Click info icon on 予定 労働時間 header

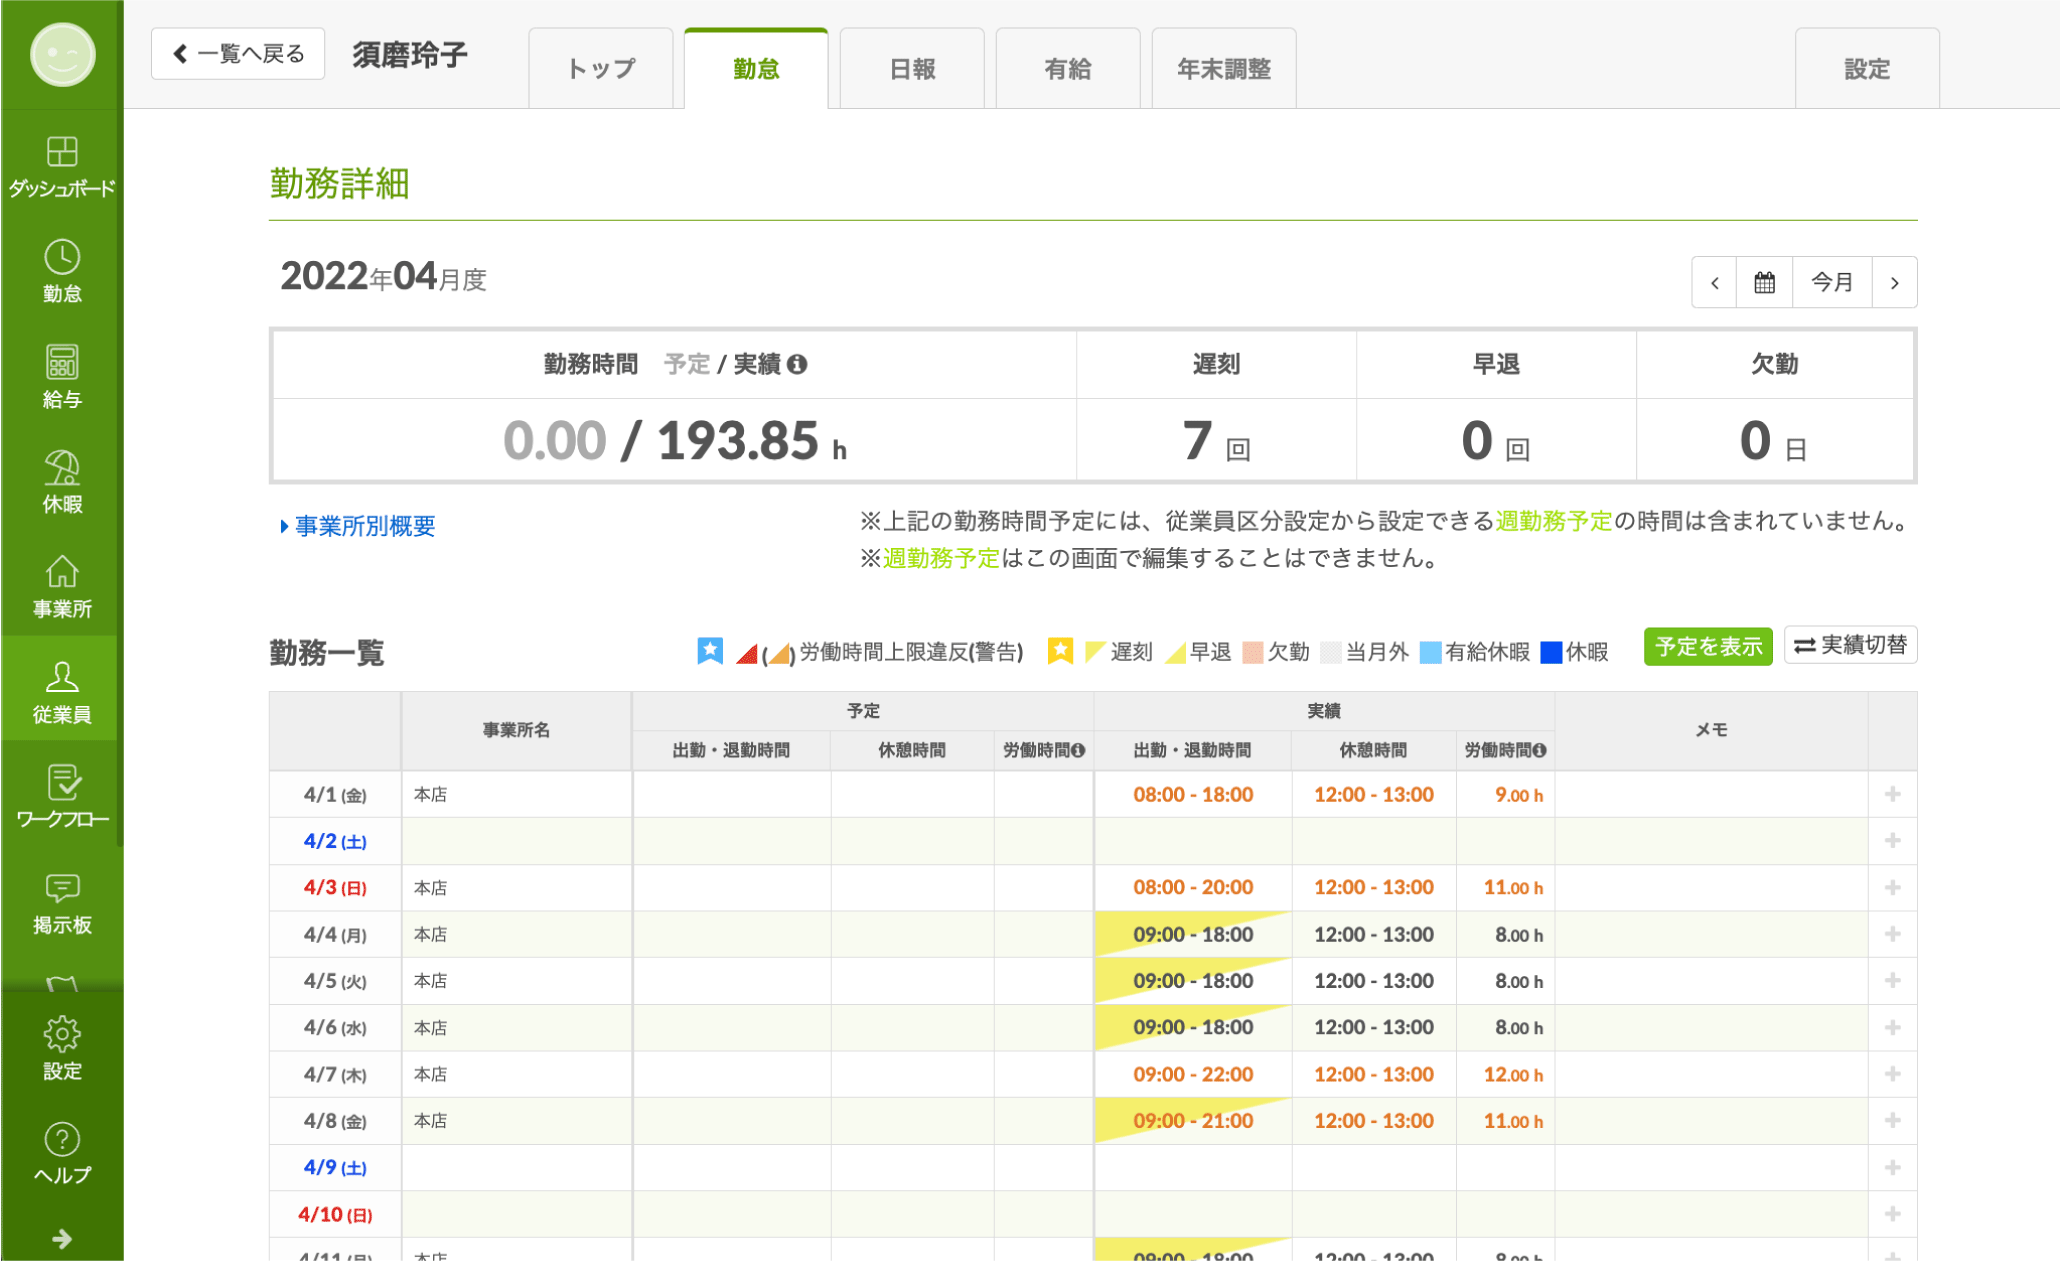(1078, 750)
